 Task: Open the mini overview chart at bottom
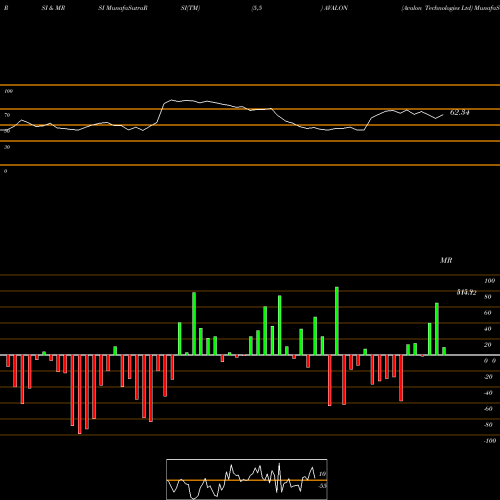(x=247, y=479)
